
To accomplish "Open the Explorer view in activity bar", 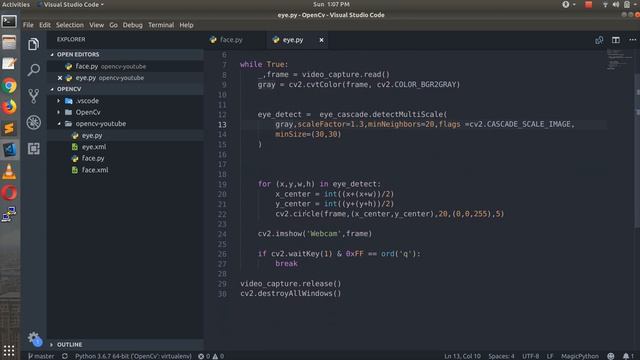I will (33, 44).
